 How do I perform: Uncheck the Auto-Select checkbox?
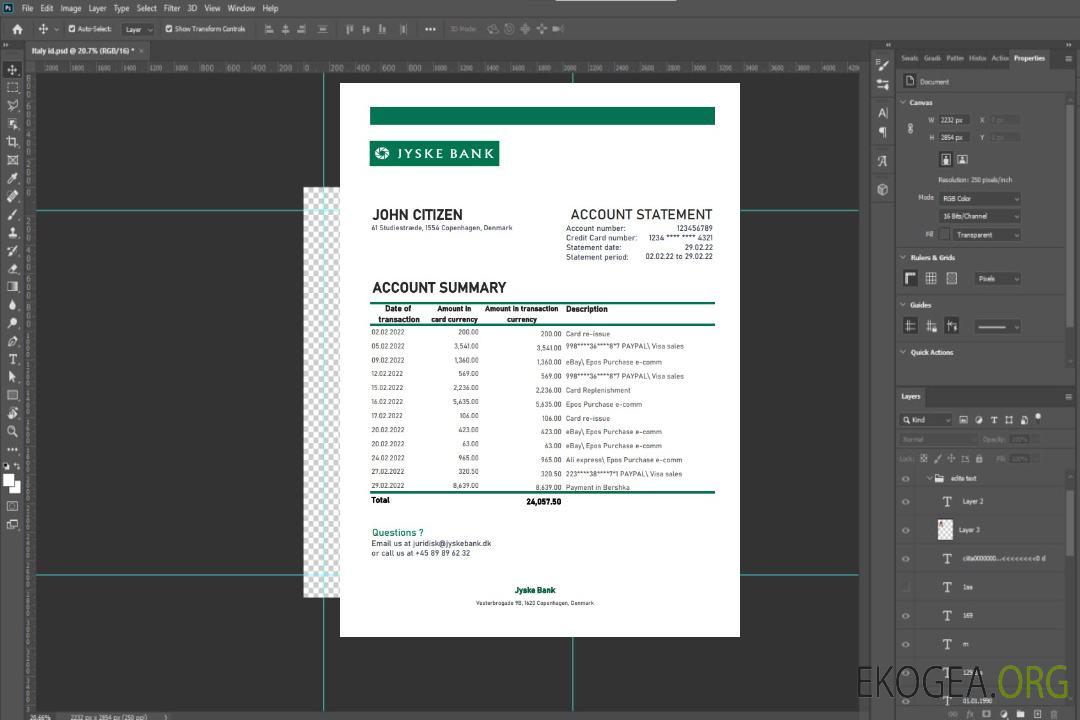[x=72, y=29]
